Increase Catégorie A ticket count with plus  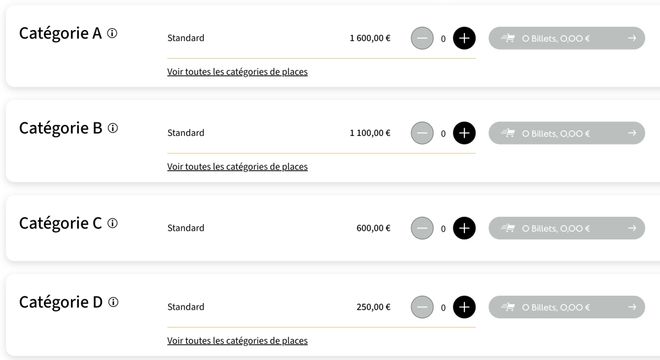pos(464,38)
